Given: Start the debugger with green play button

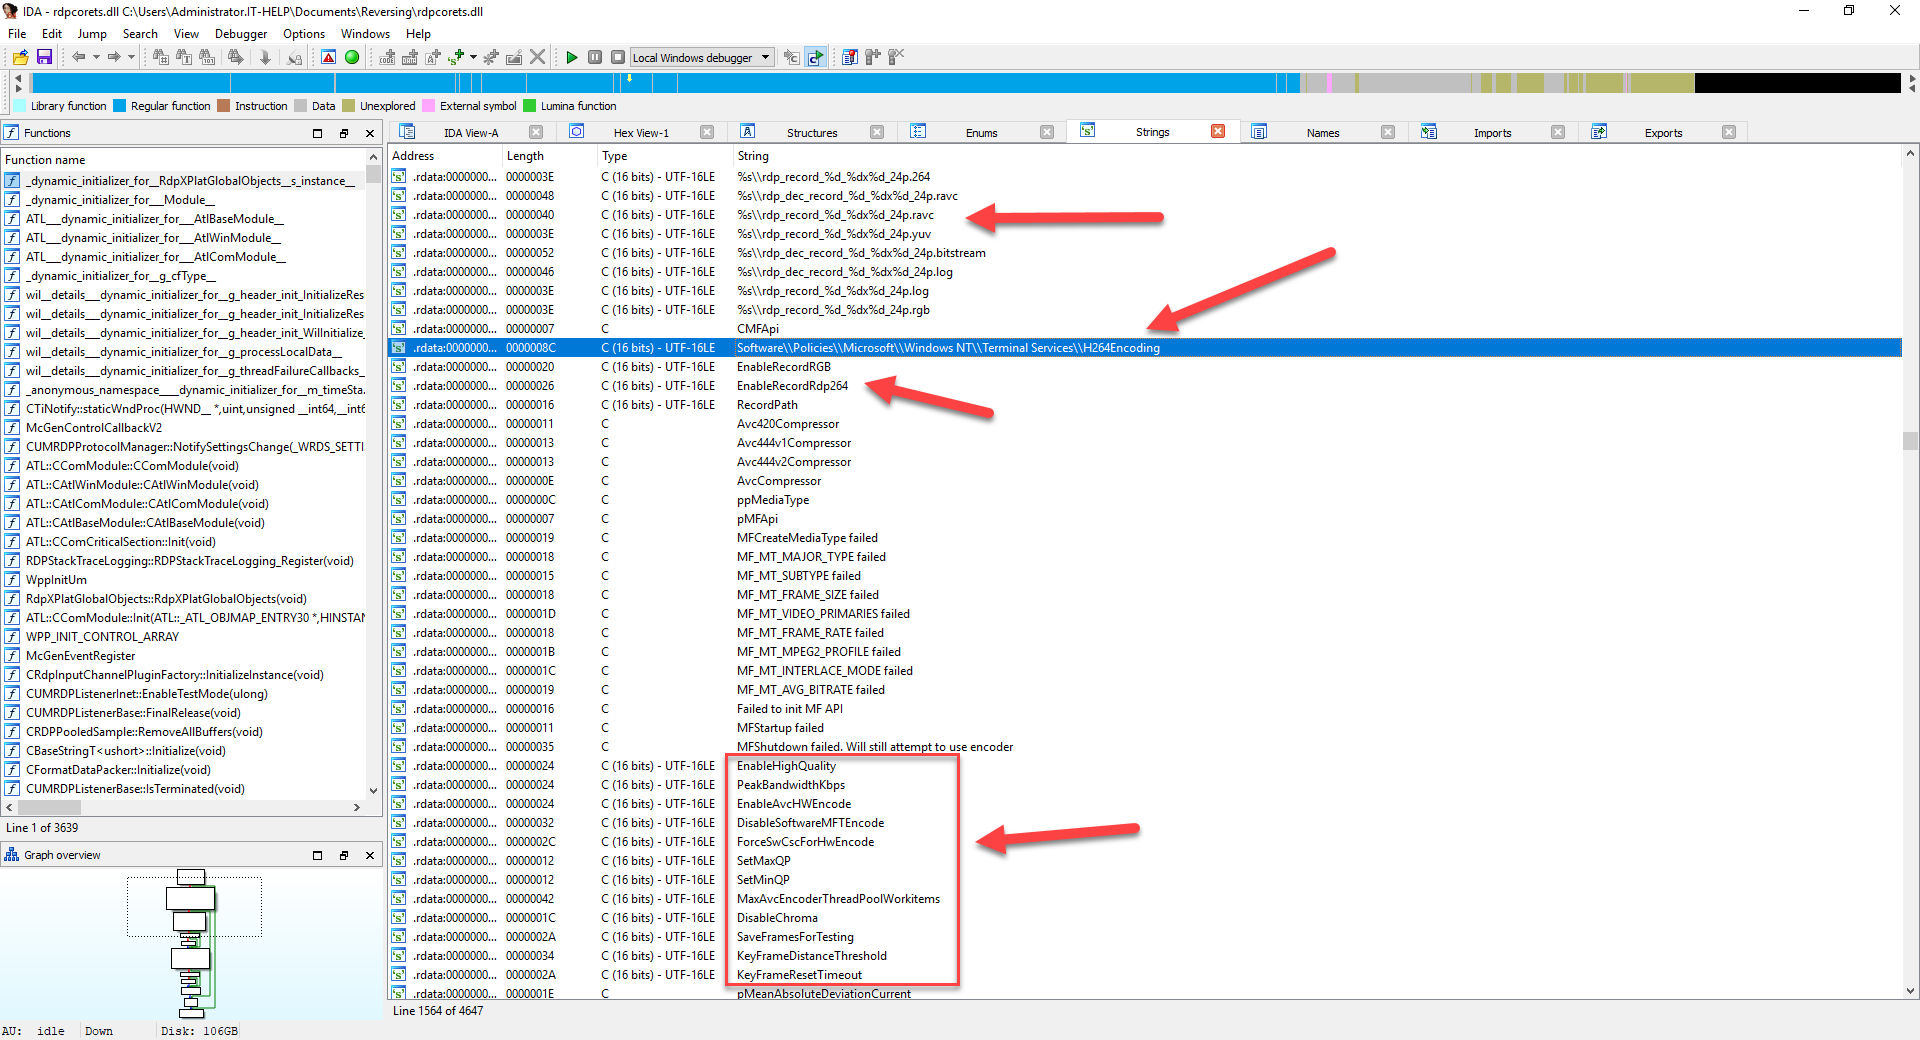Looking at the screenshot, I should [x=571, y=57].
